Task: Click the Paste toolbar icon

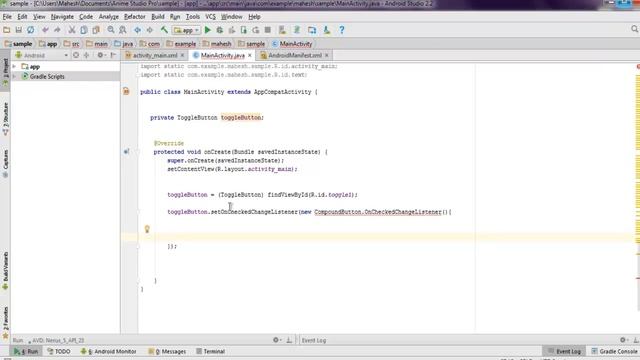Action: (x=96, y=30)
